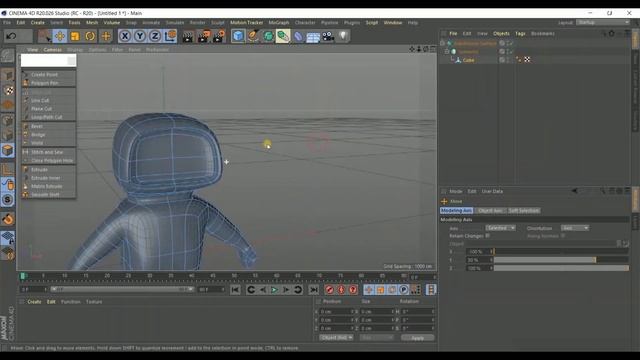The image size is (640, 360).
Task: Activate the Move tool in toolbar
Action: click(x=60, y=36)
